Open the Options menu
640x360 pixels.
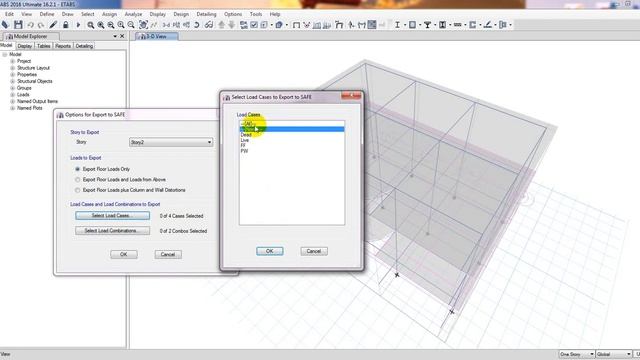[233, 14]
